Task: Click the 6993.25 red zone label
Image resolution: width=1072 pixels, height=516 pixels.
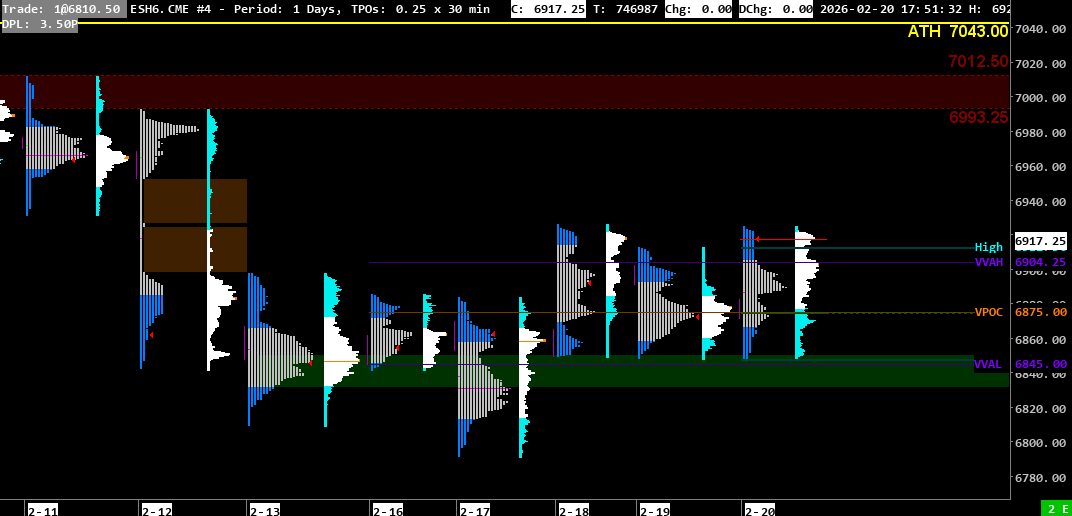Action: click(978, 117)
